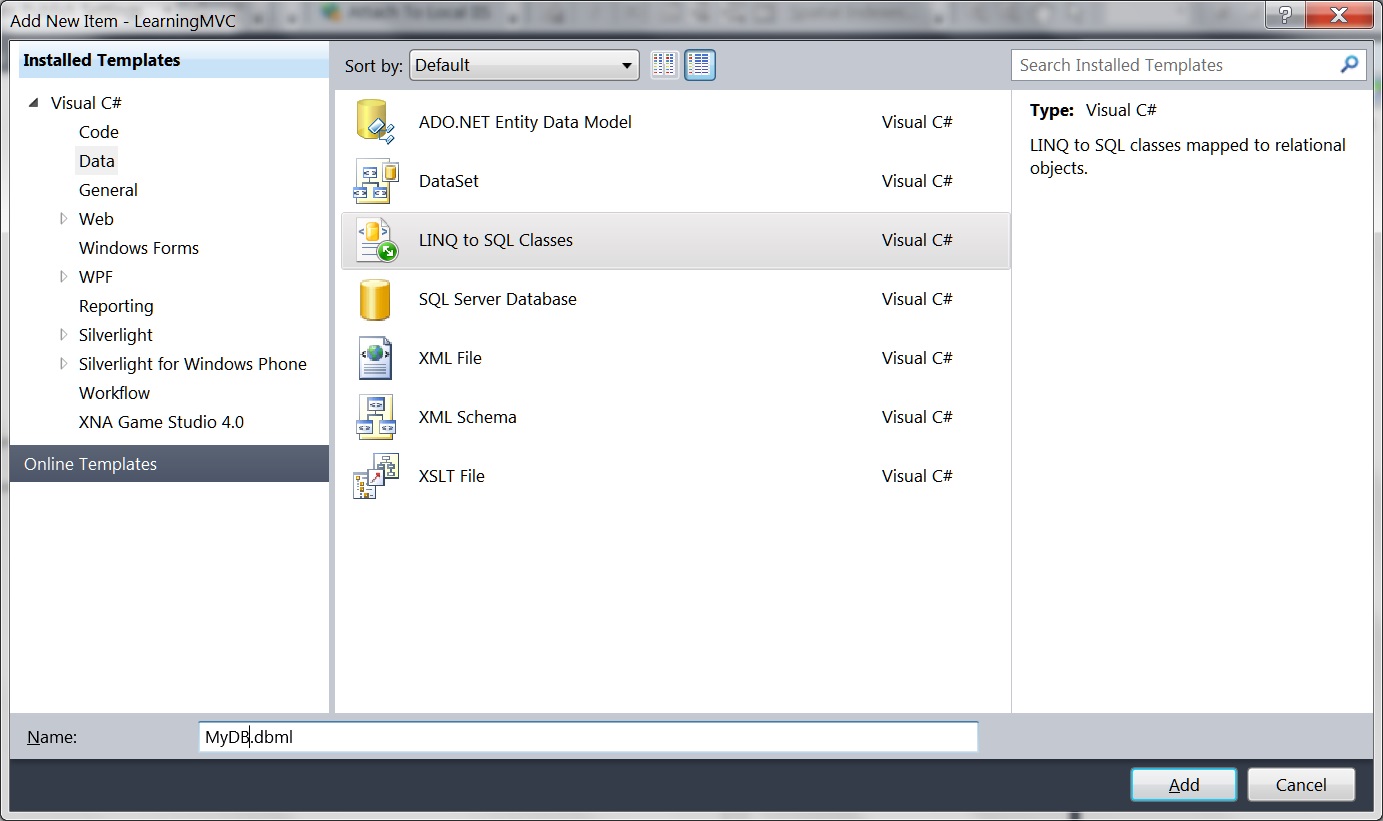Click the search magnifier icon

pyautogui.click(x=1349, y=65)
